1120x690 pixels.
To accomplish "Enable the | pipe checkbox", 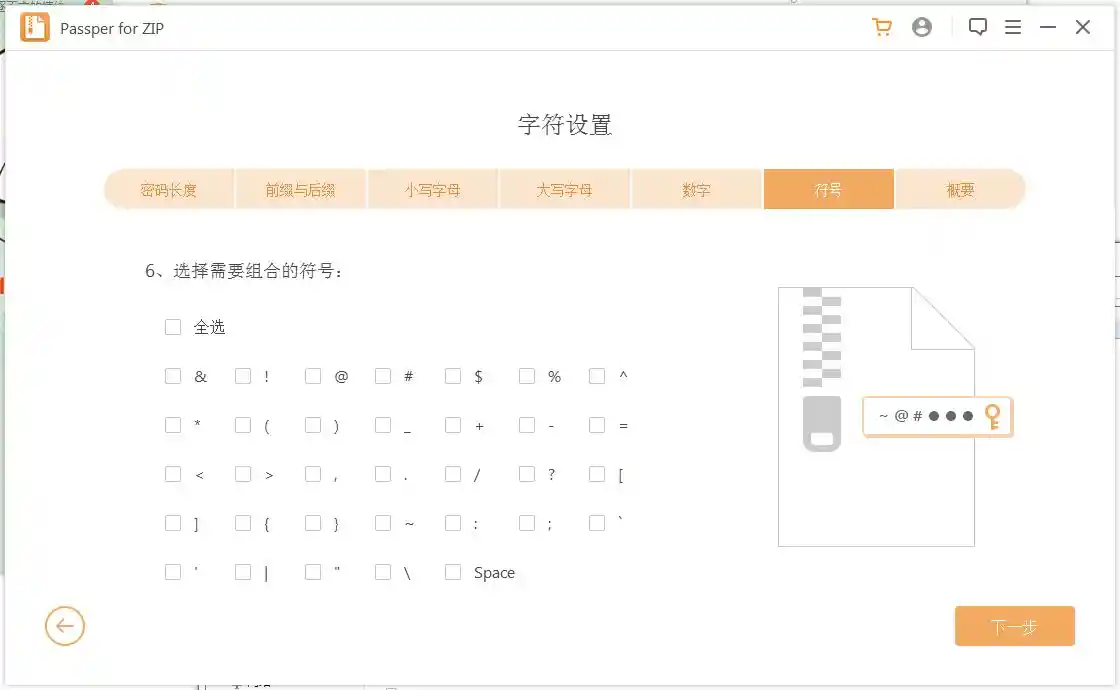I will (243, 572).
